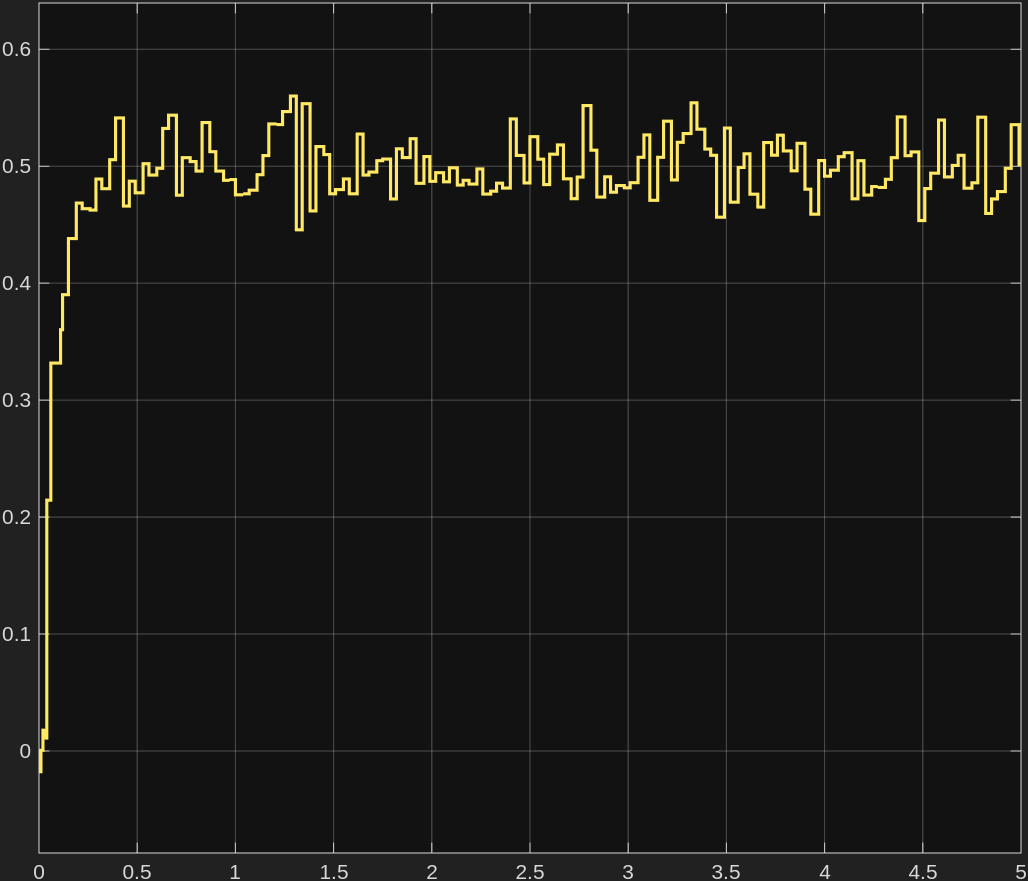The height and width of the screenshot is (881, 1028).
Task: Click the 0.1 y-axis tick label
Action: point(16,634)
